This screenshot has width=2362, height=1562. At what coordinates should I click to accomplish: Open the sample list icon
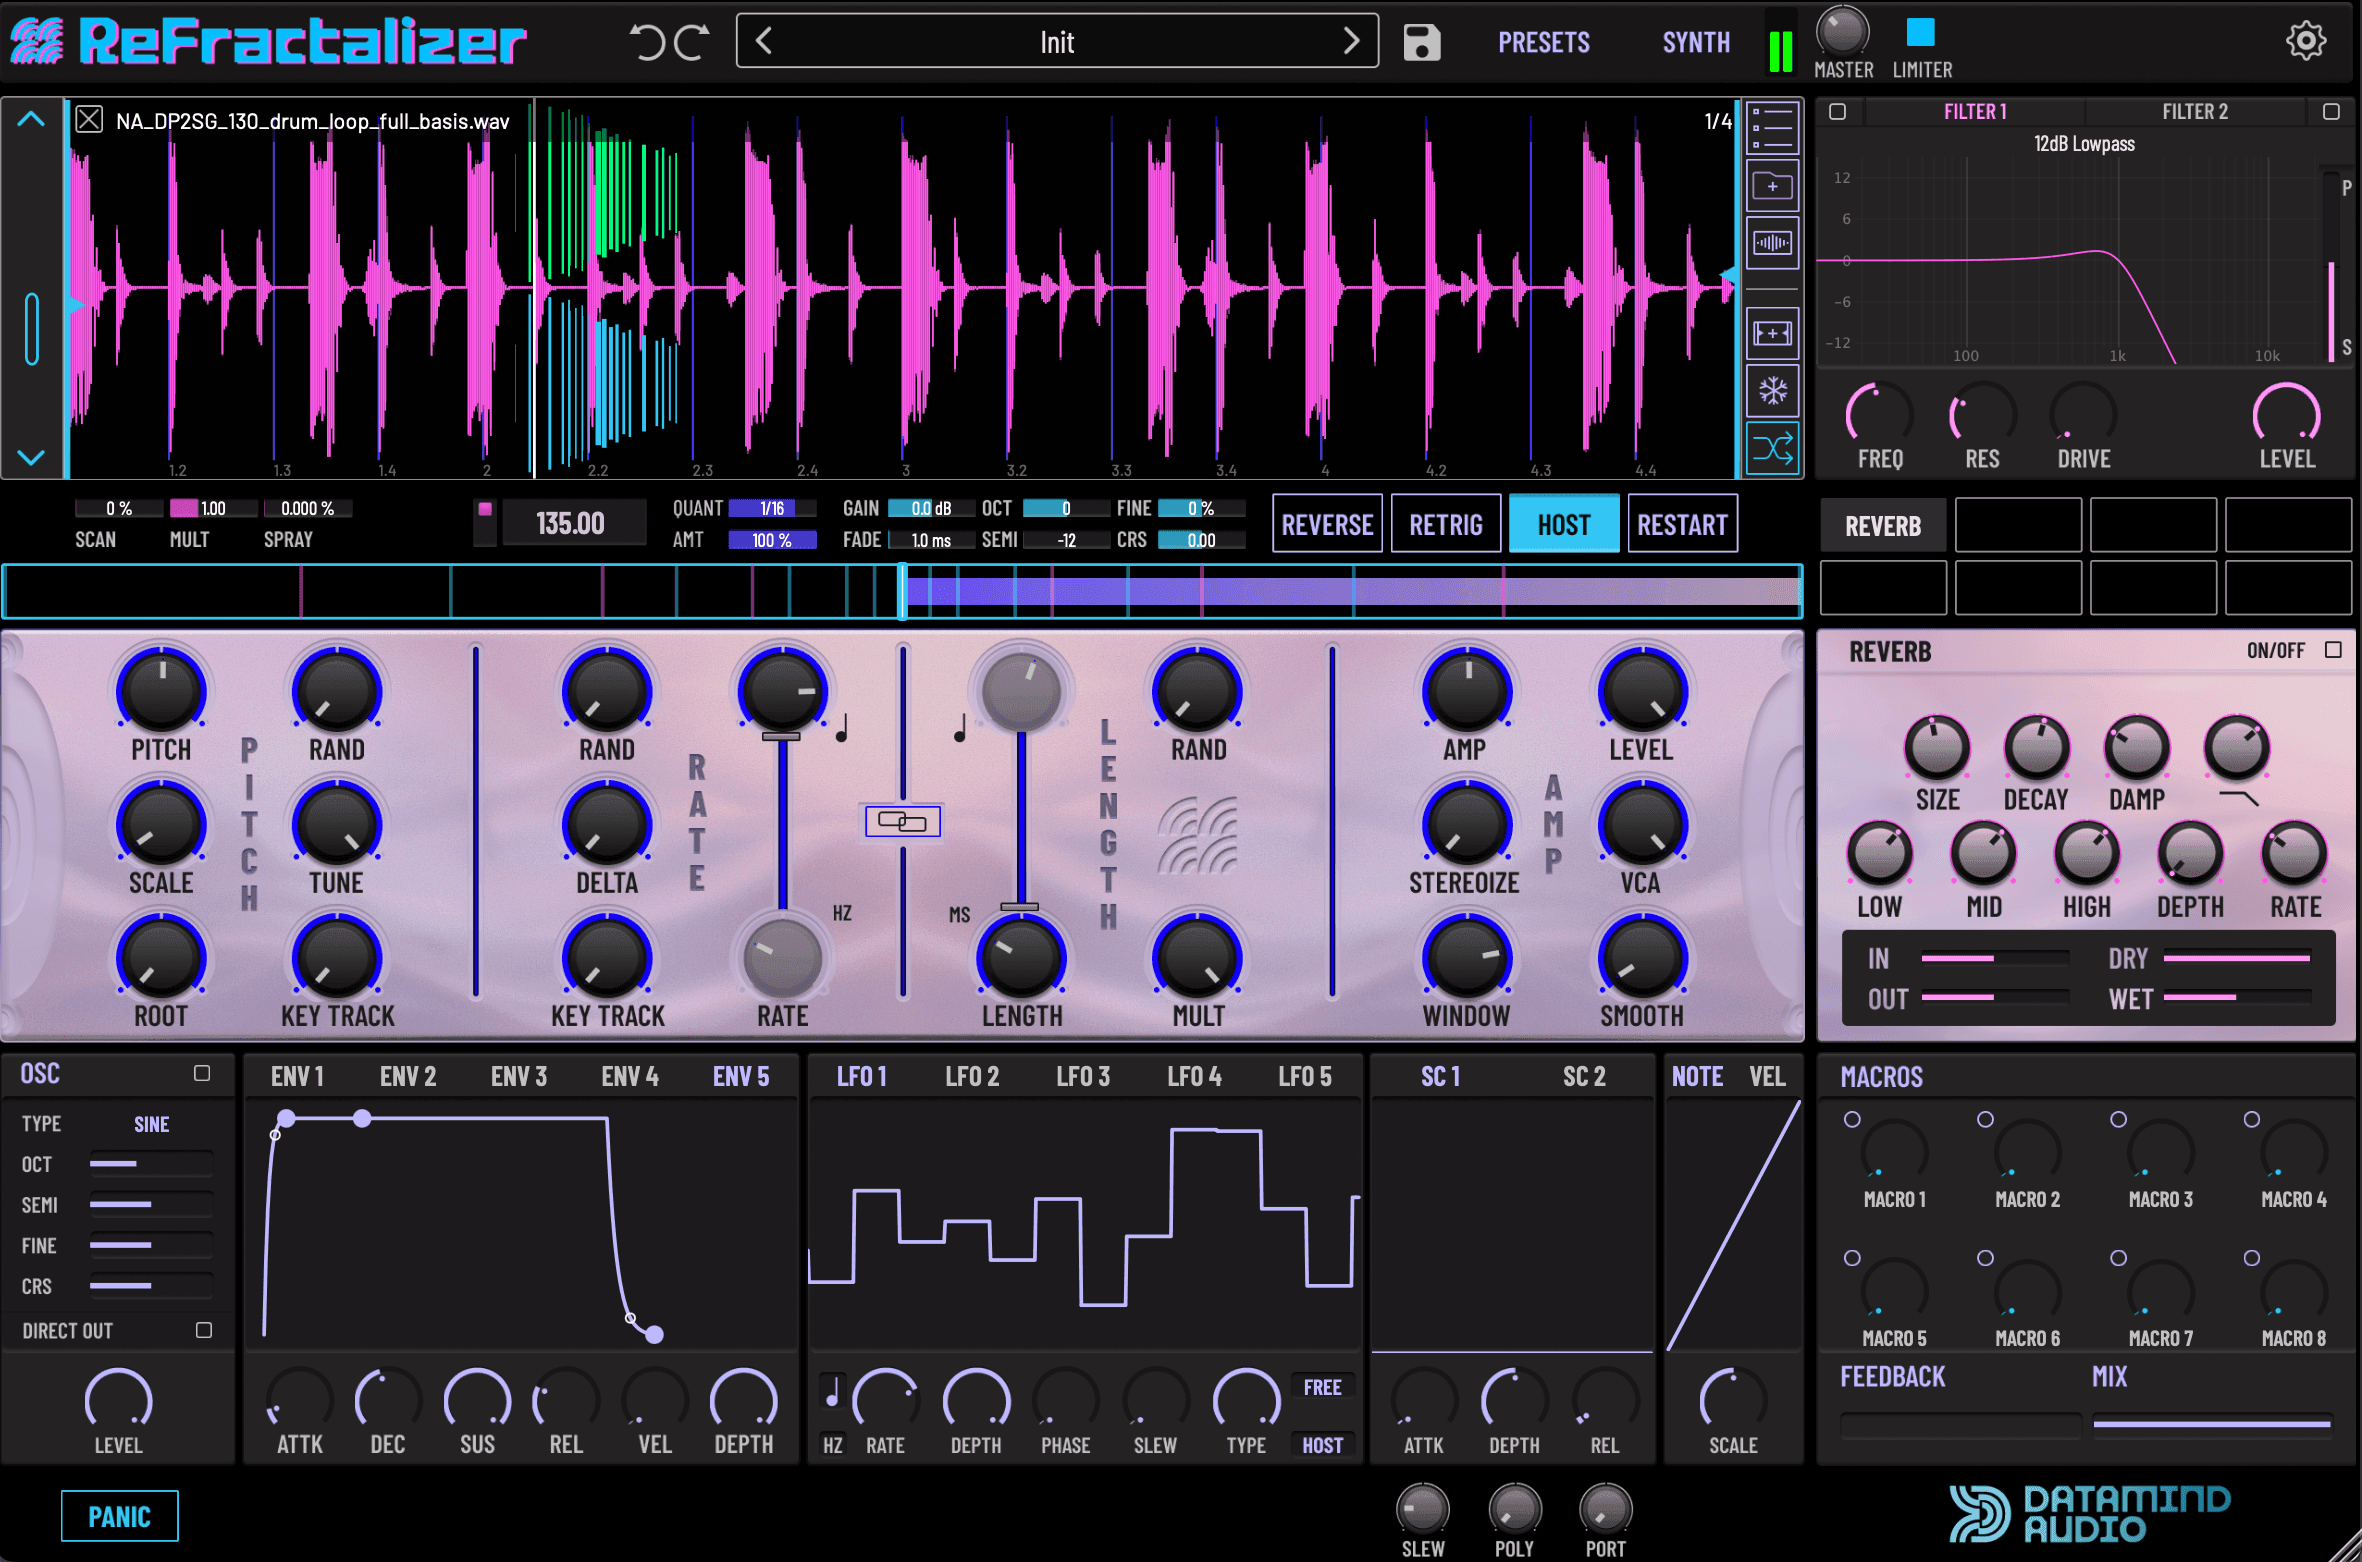tap(1772, 128)
